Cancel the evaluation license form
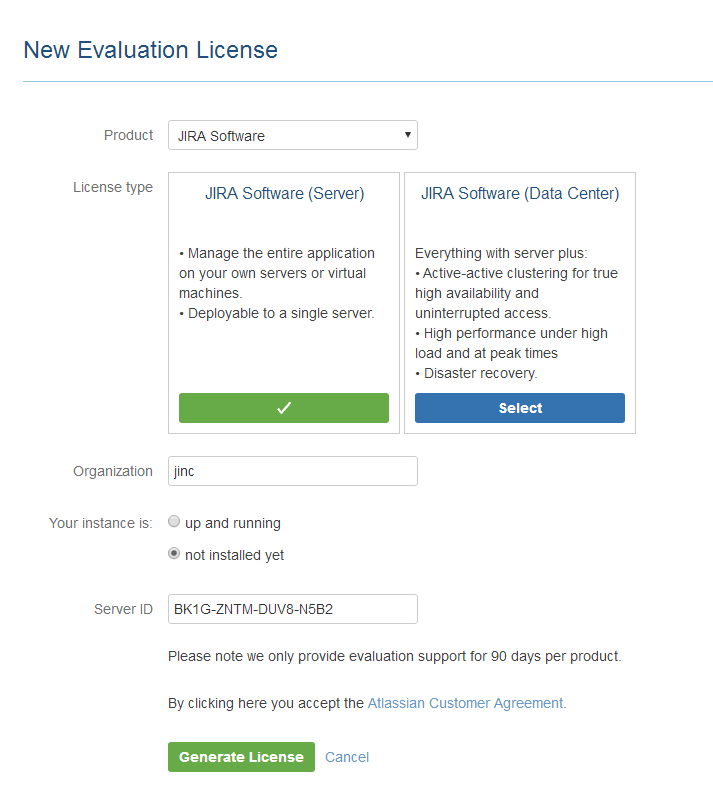 point(347,757)
